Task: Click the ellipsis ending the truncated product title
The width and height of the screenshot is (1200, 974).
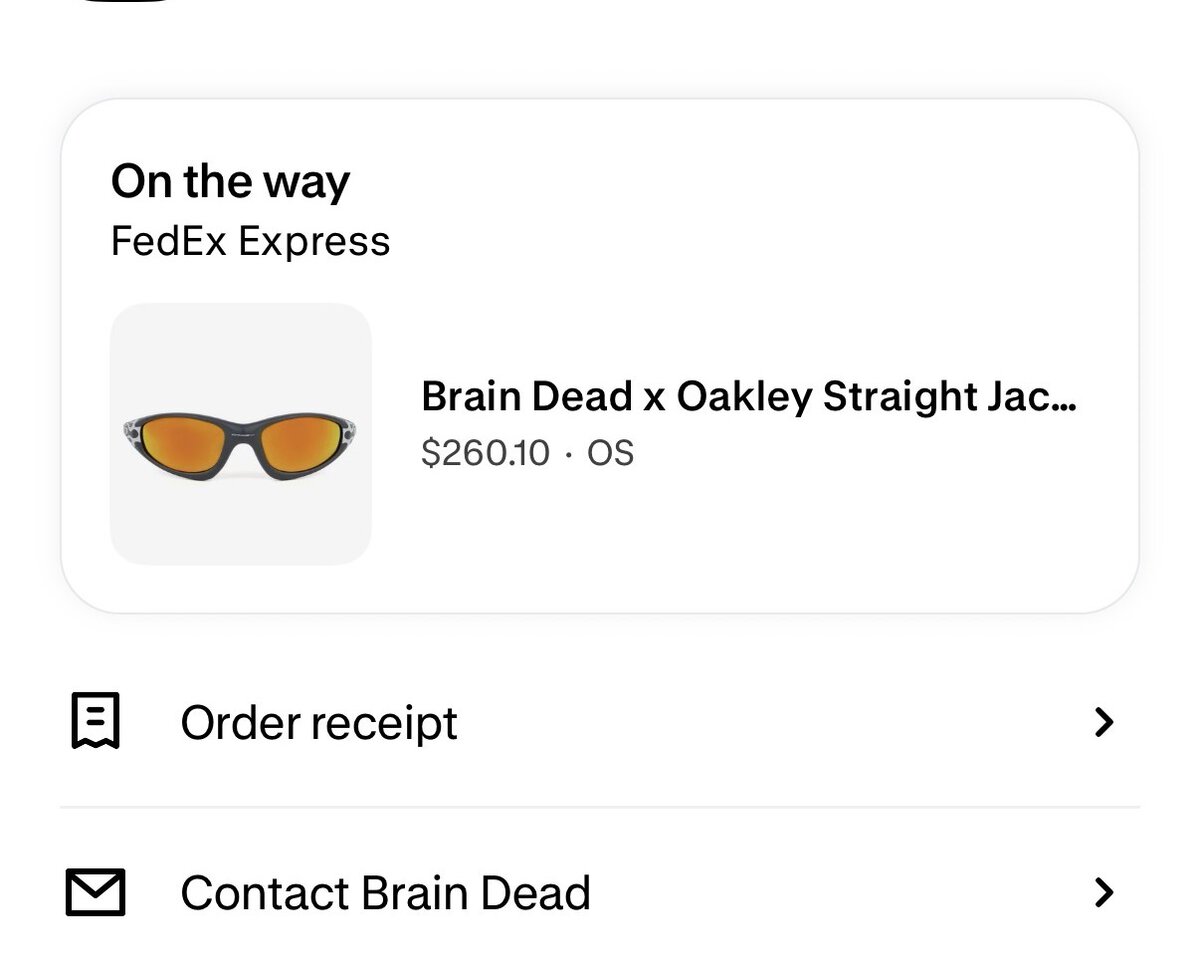Action: [1066, 399]
